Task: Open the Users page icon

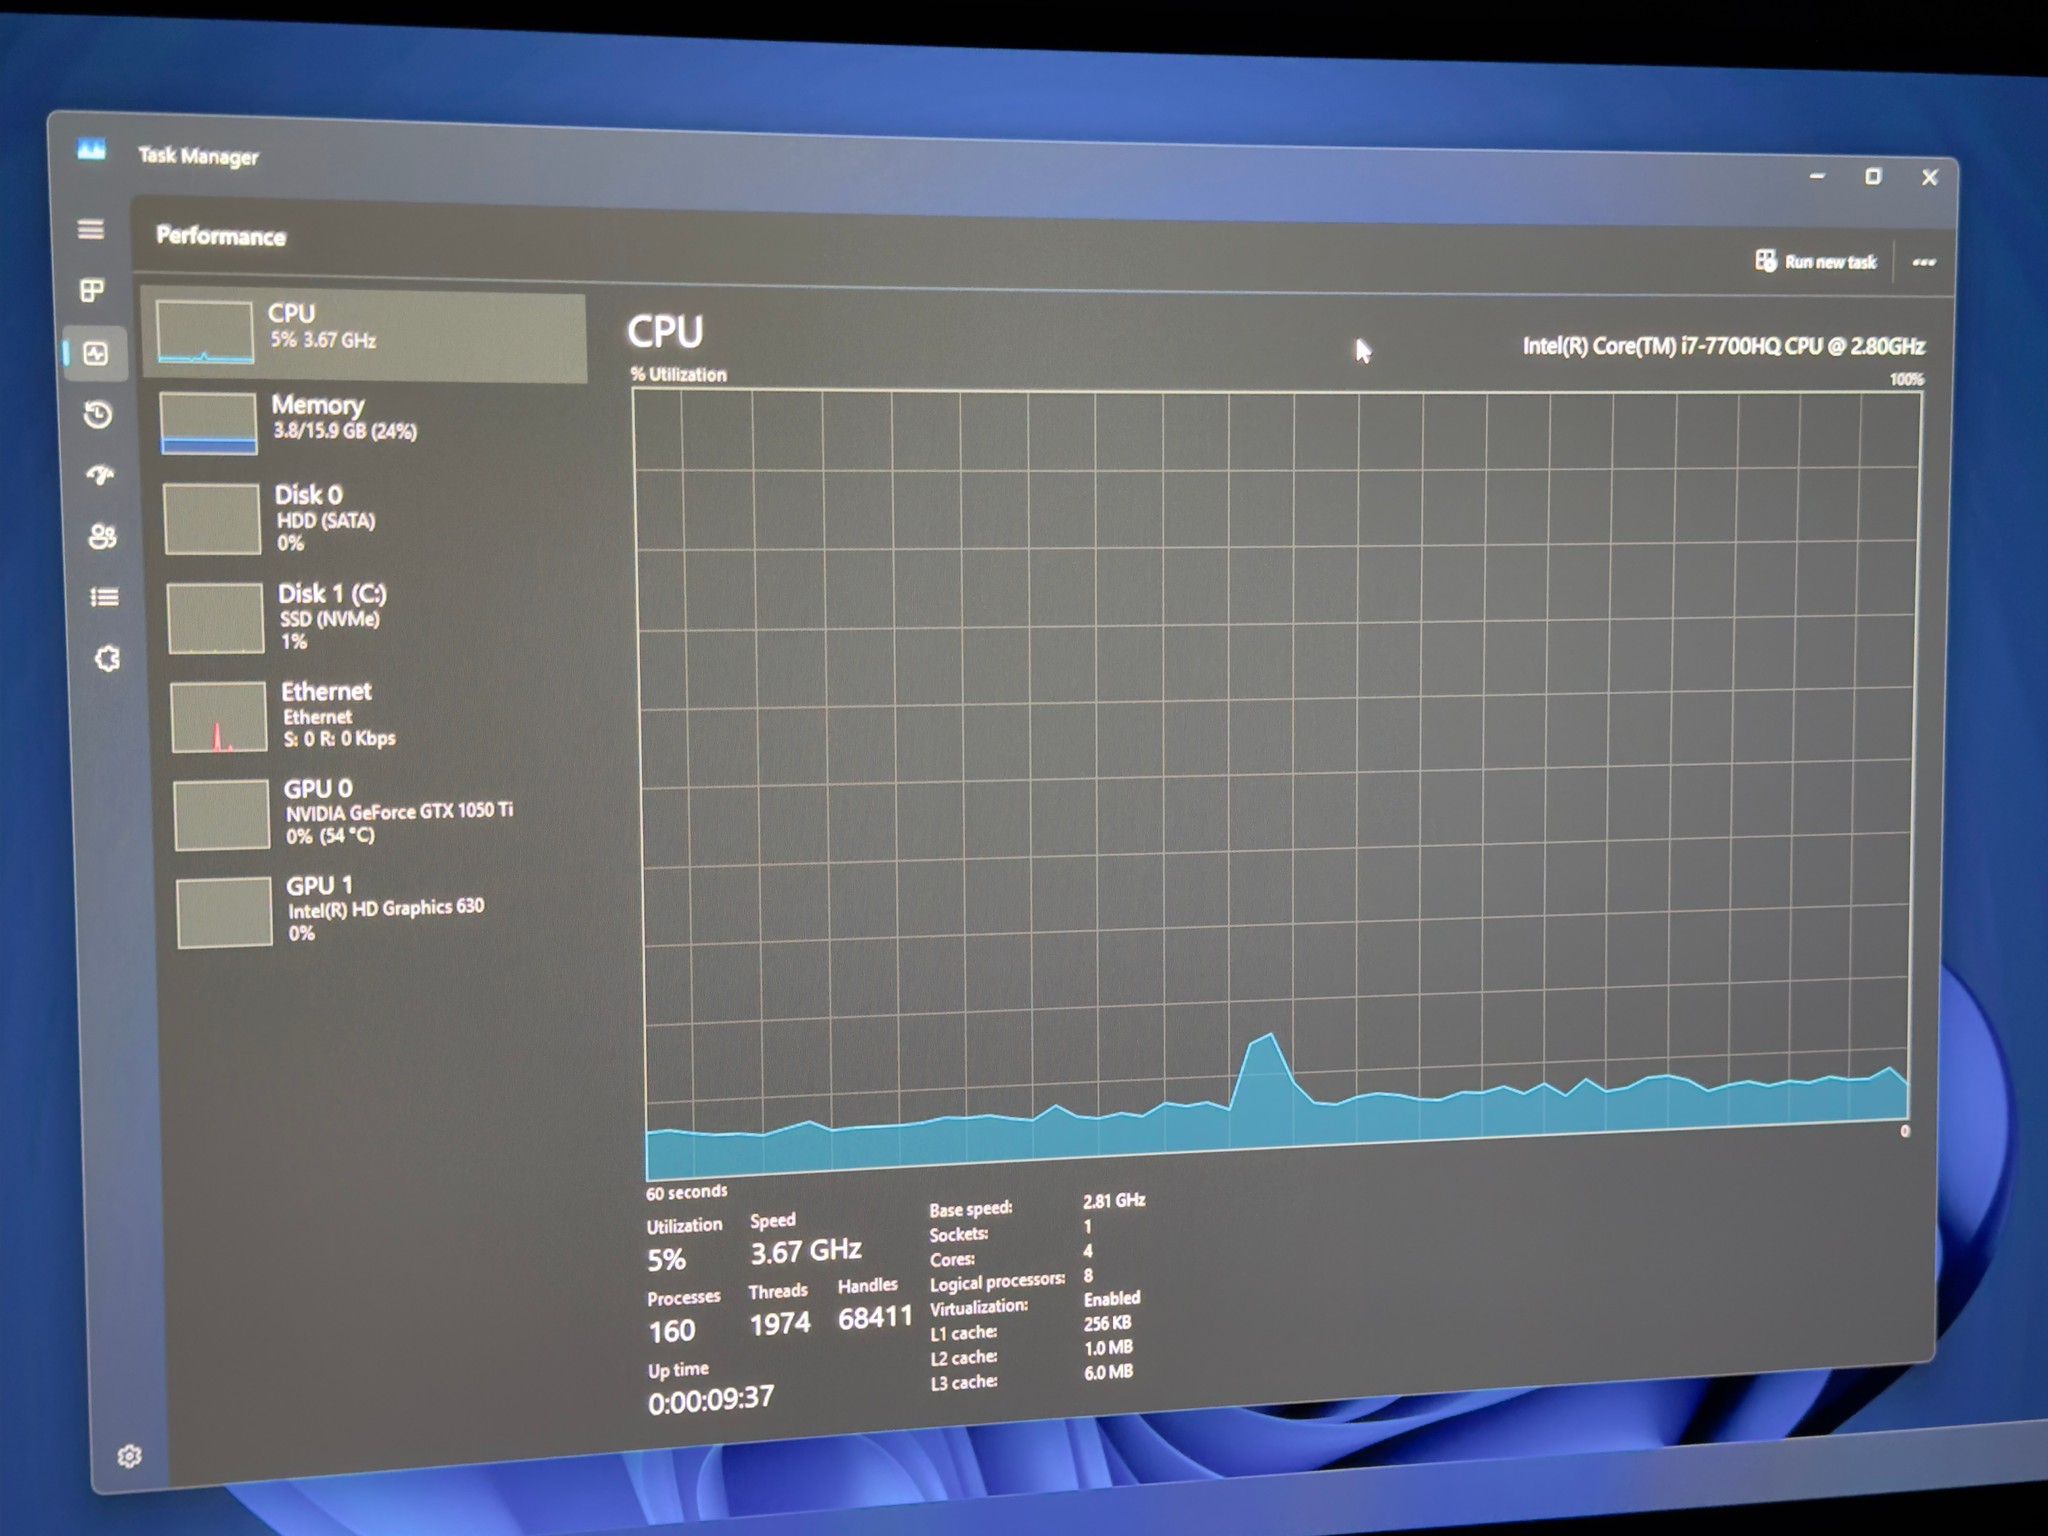Action: [x=102, y=536]
